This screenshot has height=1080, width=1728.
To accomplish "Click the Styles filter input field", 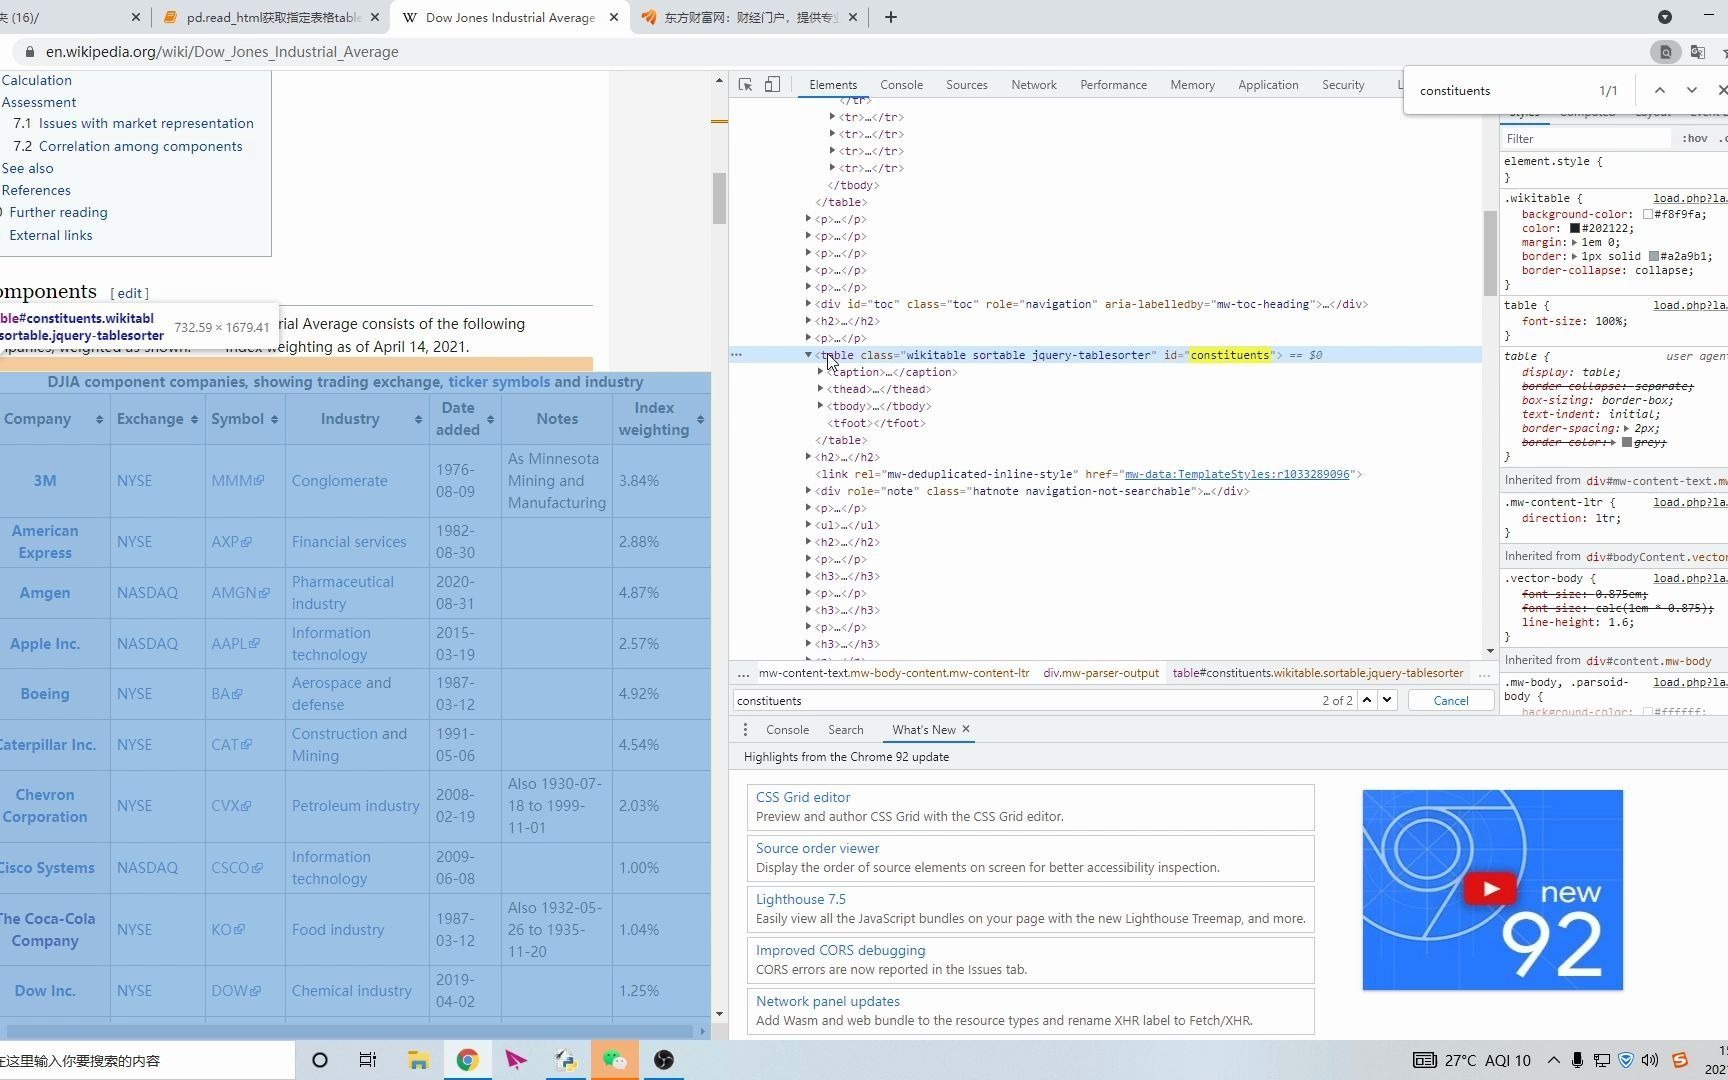I will pyautogui.click(x=1586, y=139).
